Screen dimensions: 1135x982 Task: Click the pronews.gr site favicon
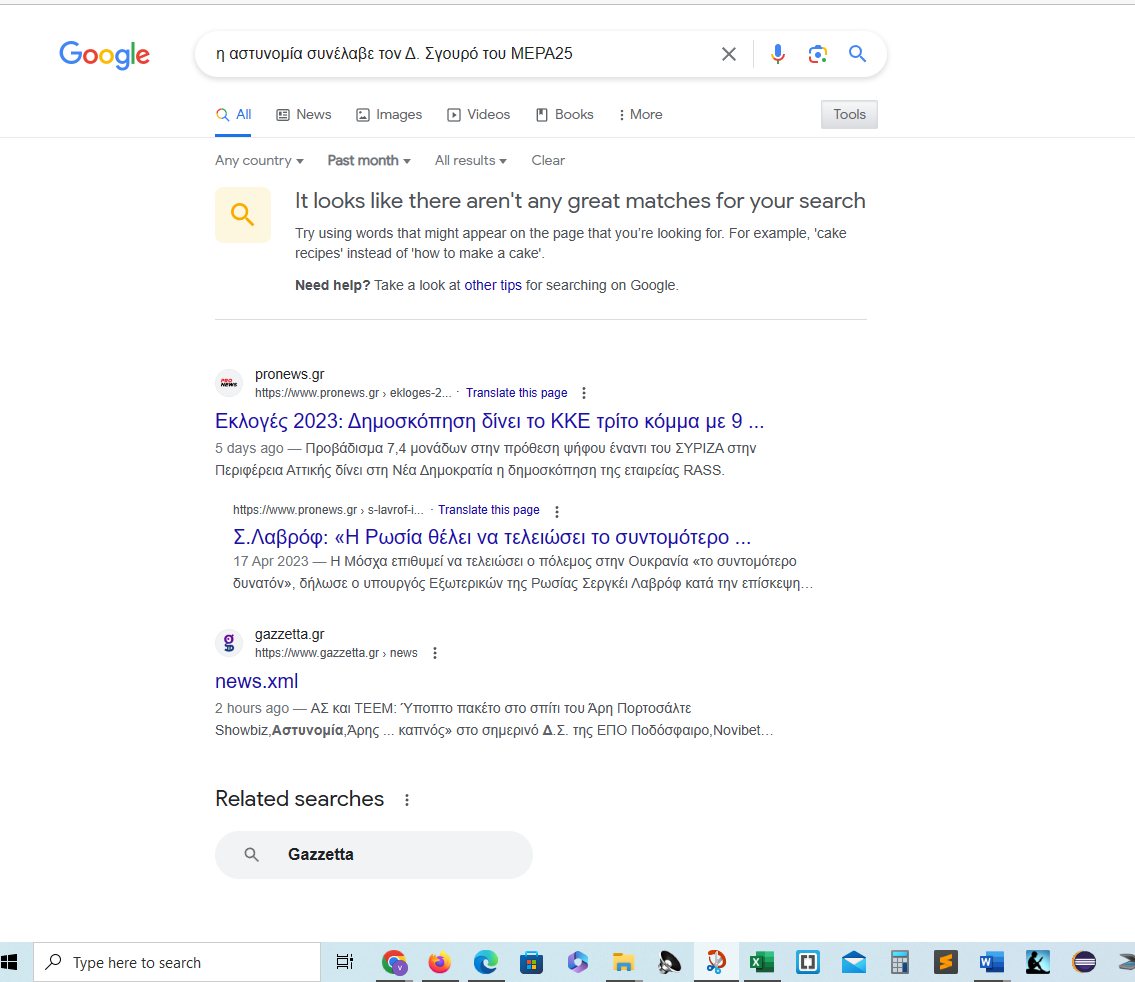pyautogui.click(x=229, y=383)
